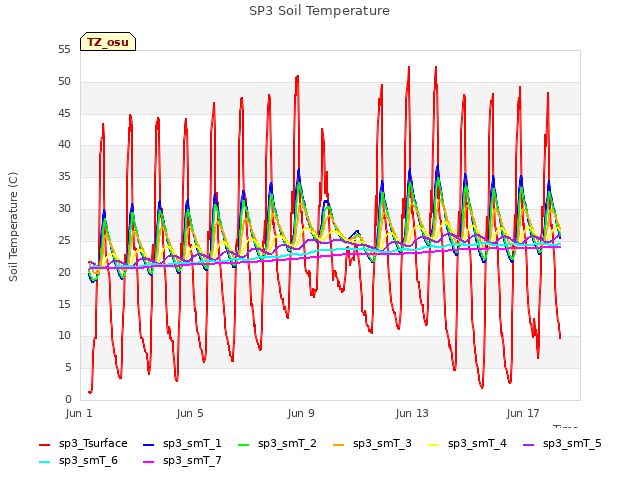Toggle the sp3_smT_5 legend entry
This screenshot has height=480, width=640.
[562, 444]
